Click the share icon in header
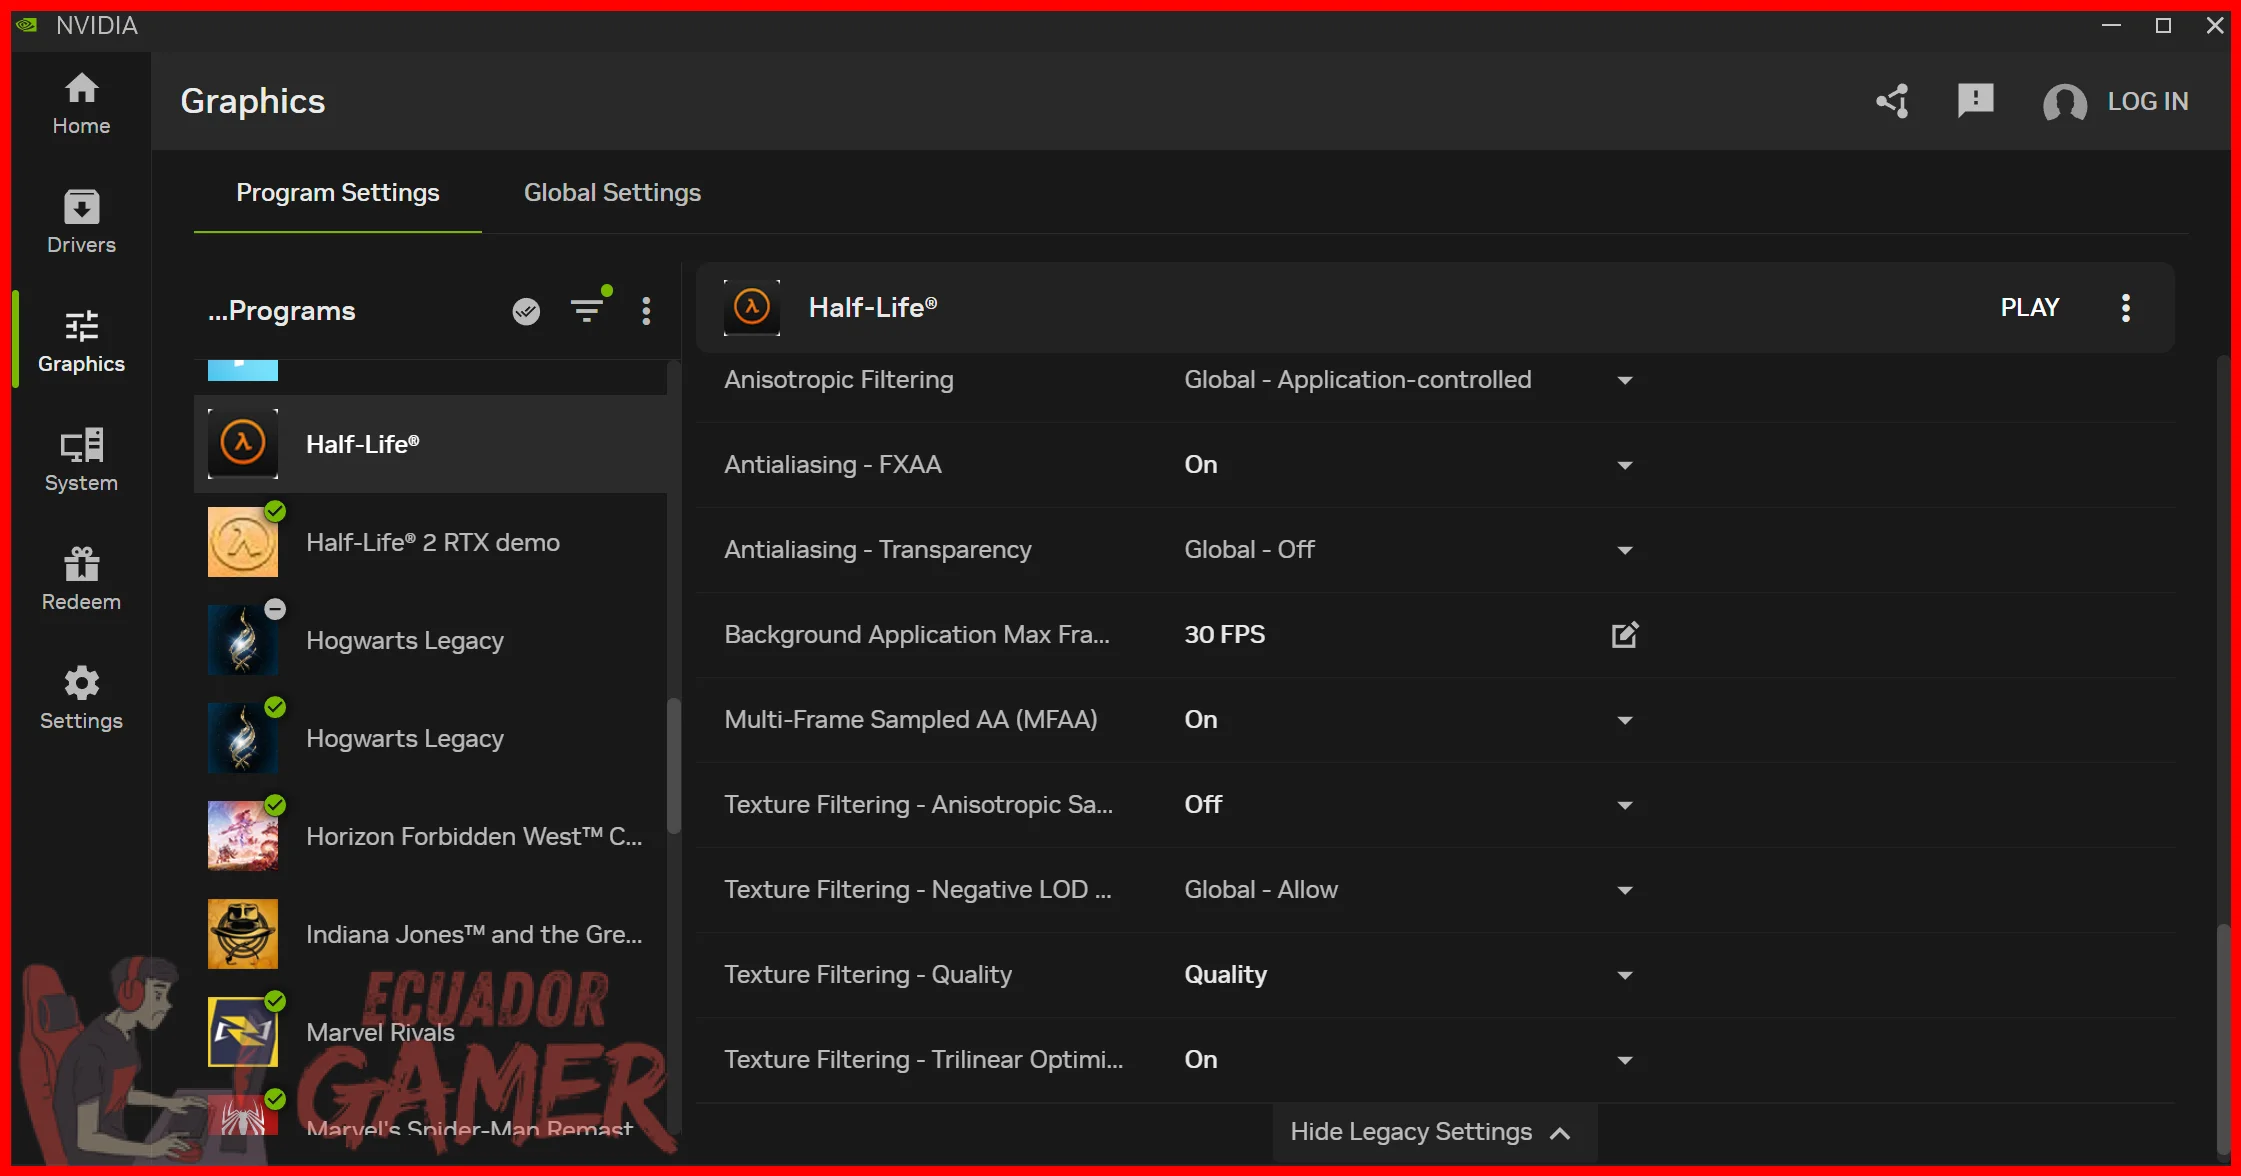2241x1176 pixels. coord(1893,101)
